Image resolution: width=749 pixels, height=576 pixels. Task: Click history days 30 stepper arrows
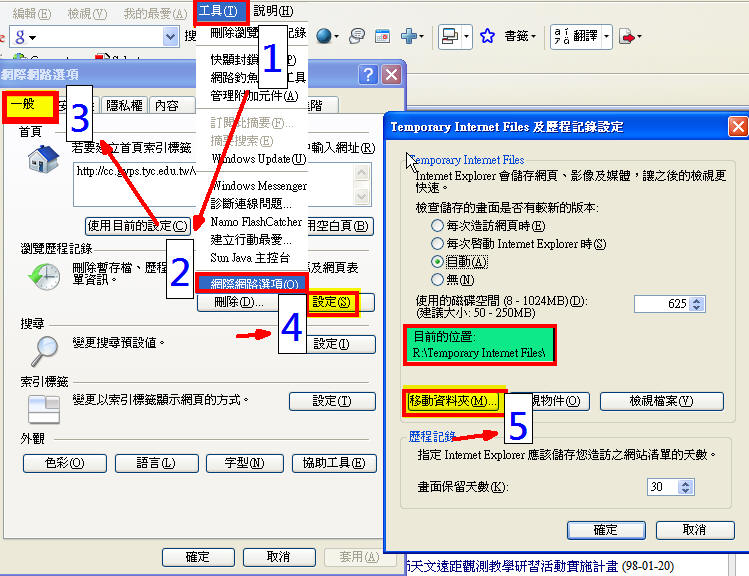[x=685, y=487]
